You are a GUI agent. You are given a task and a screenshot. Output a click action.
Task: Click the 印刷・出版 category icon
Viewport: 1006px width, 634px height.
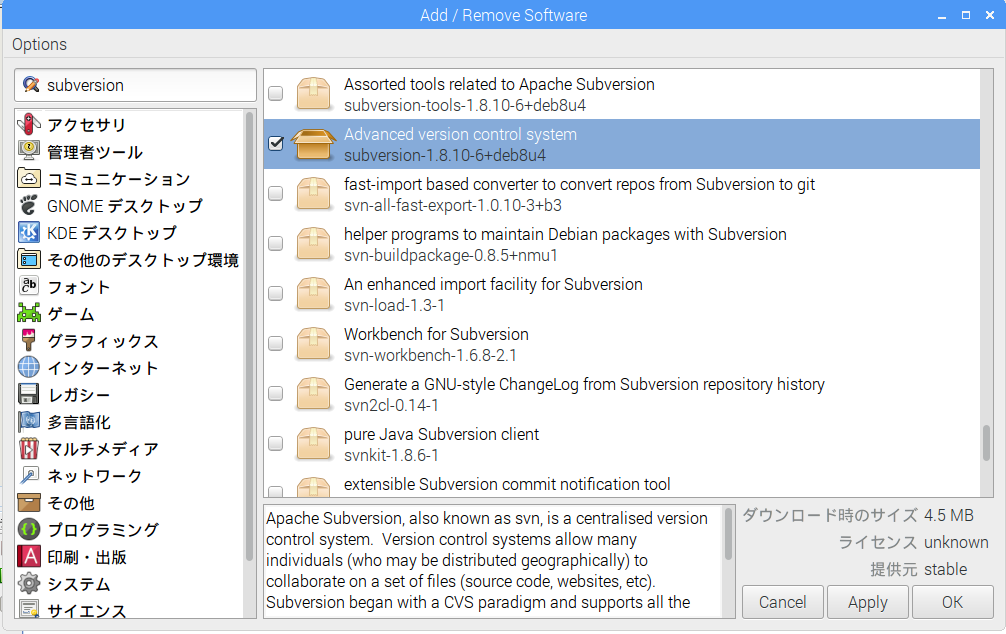pyautogui.click(x=29, y=557)
